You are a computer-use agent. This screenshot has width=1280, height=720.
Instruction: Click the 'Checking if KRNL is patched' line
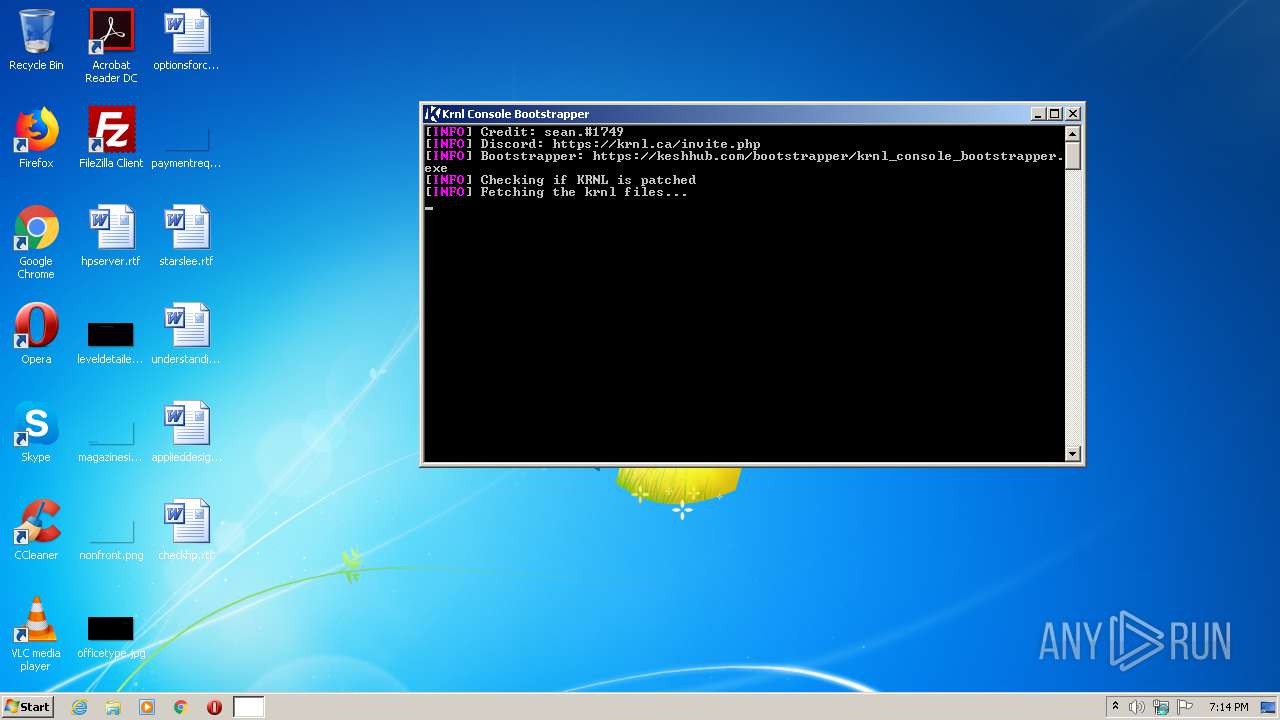(588, 180)
